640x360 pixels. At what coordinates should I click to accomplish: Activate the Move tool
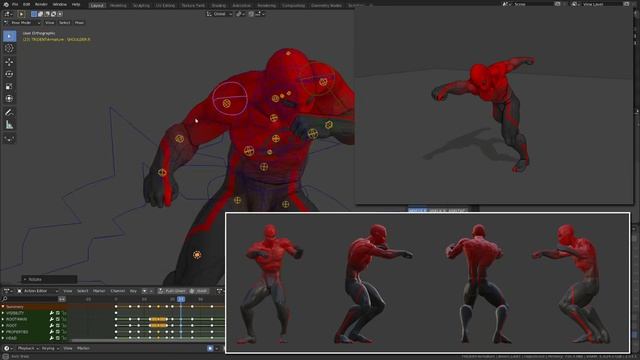pos(9,62)
